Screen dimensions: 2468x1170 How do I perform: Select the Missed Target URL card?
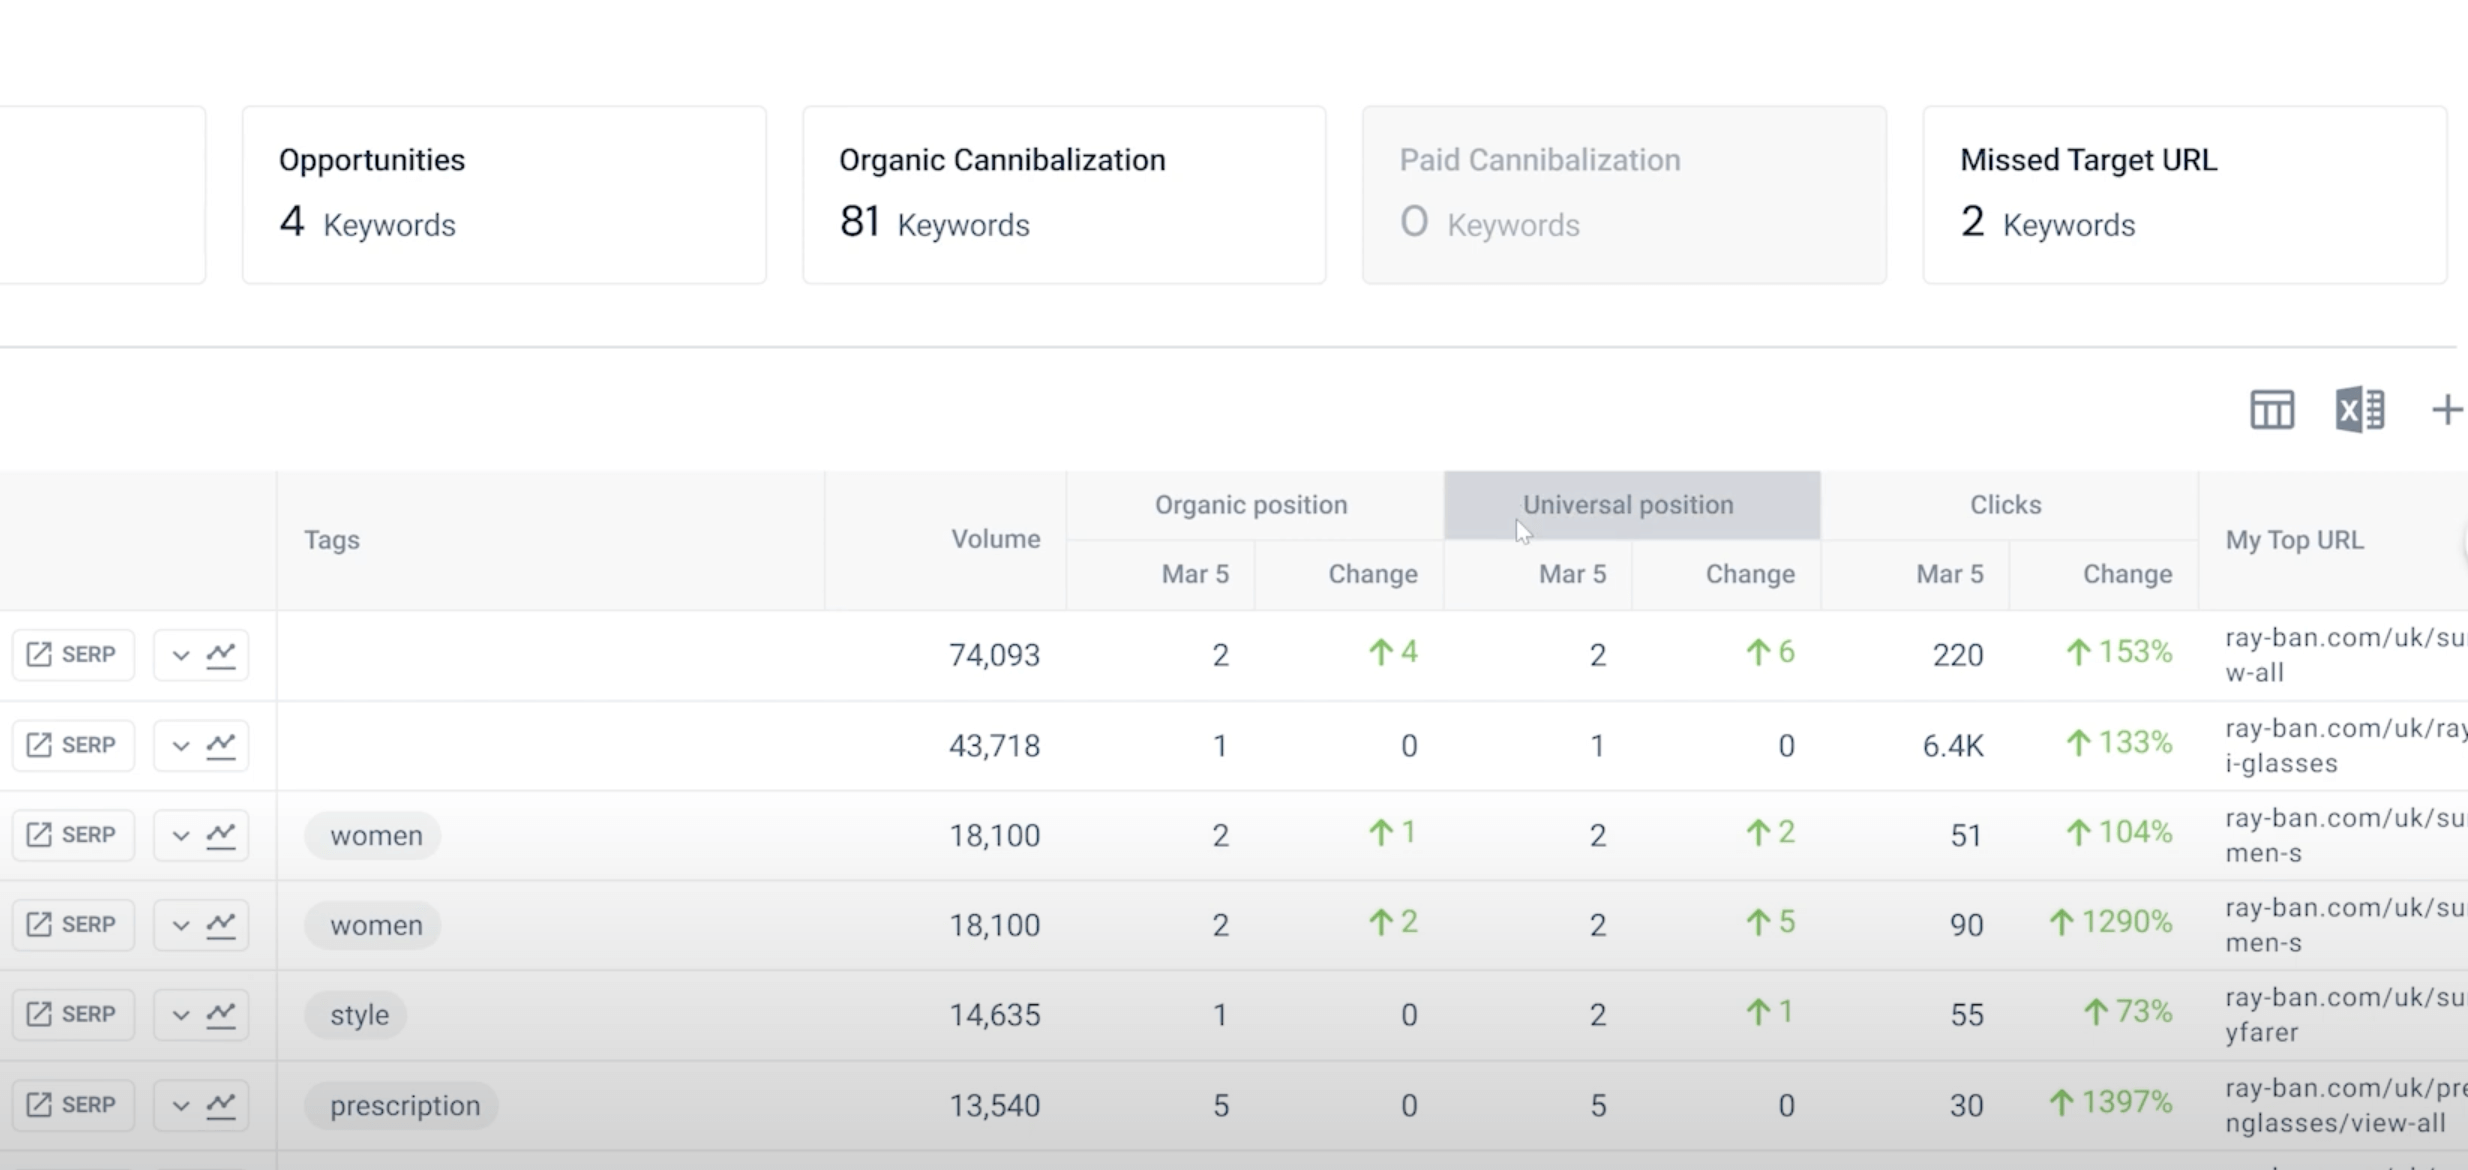pos(2184,195)
